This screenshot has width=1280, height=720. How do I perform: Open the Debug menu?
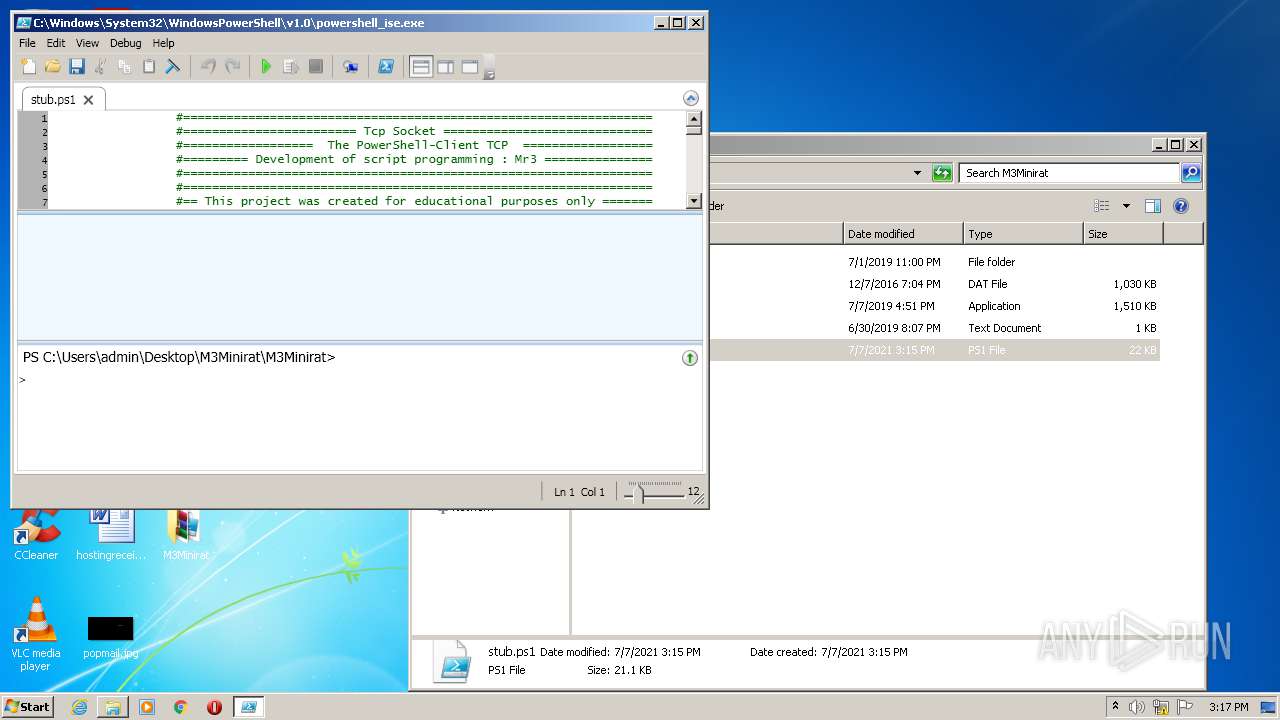126,43
